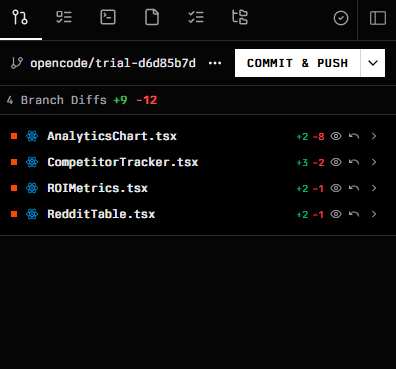This screenshot has width=396, height=369.
Task: Toggle eye preview for AnalyticsChart.tsx
Action: pyautogui.click(x=336, y=136)
